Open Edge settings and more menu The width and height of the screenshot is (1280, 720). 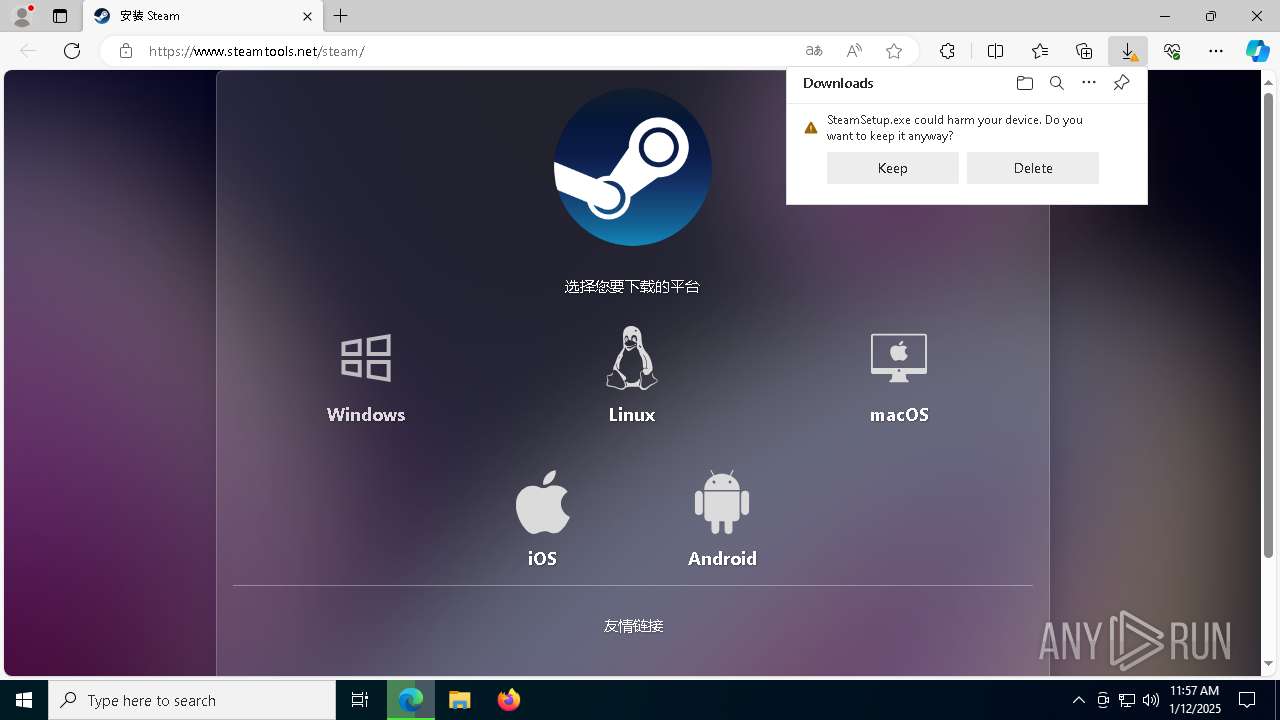point(1216,51)
